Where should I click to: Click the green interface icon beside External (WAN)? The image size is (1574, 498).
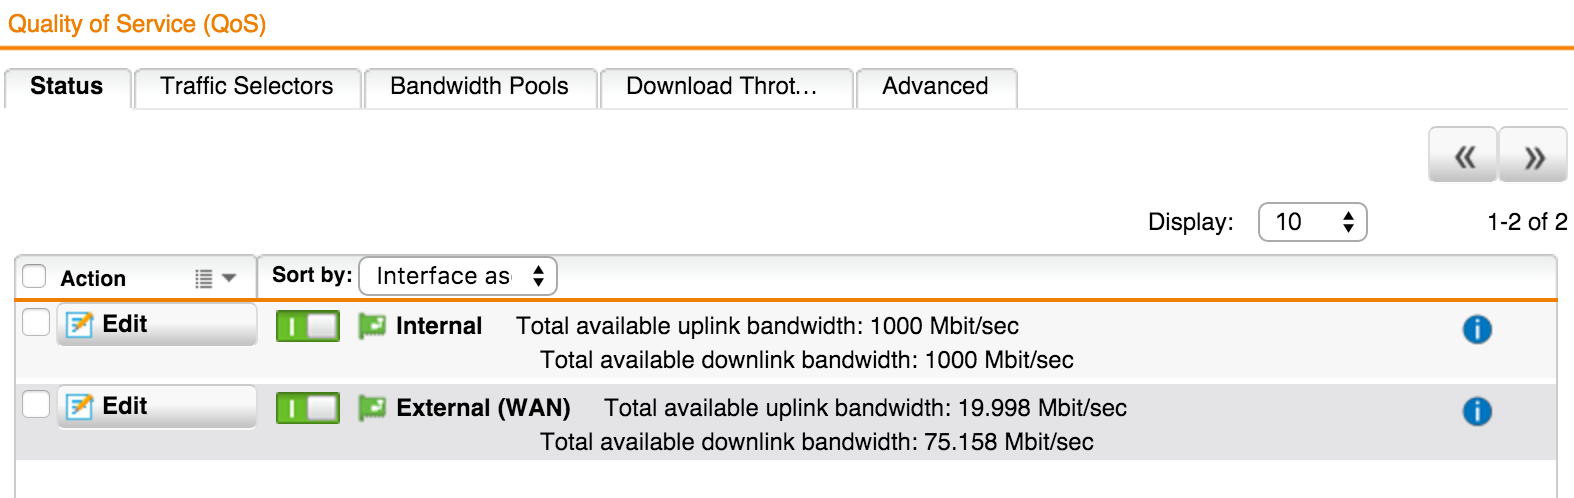click(372, 408)
